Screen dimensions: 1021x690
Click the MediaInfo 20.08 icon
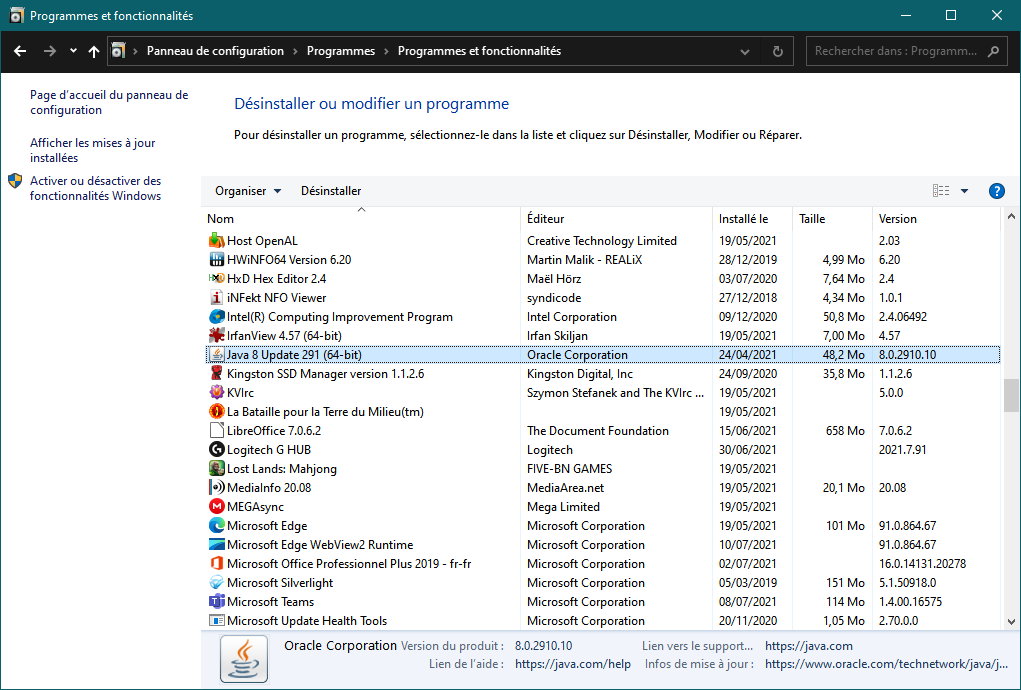pos(216,488)
